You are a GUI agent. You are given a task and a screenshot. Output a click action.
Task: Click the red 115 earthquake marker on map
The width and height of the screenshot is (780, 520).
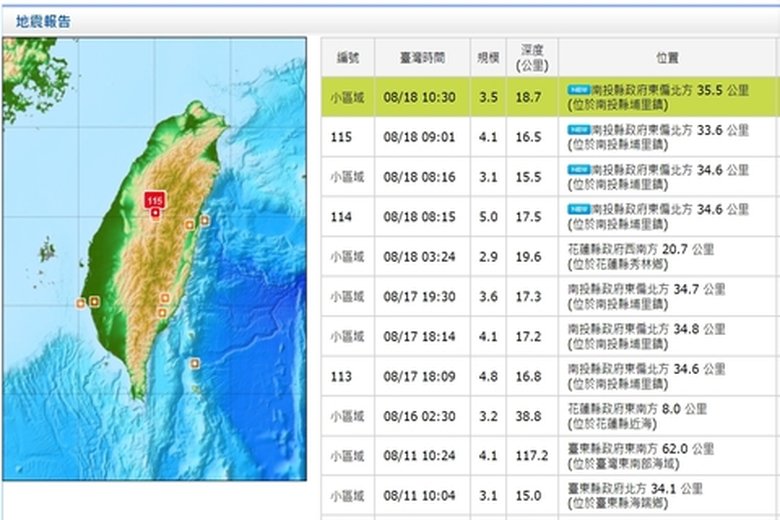click(x=154, y=202)
